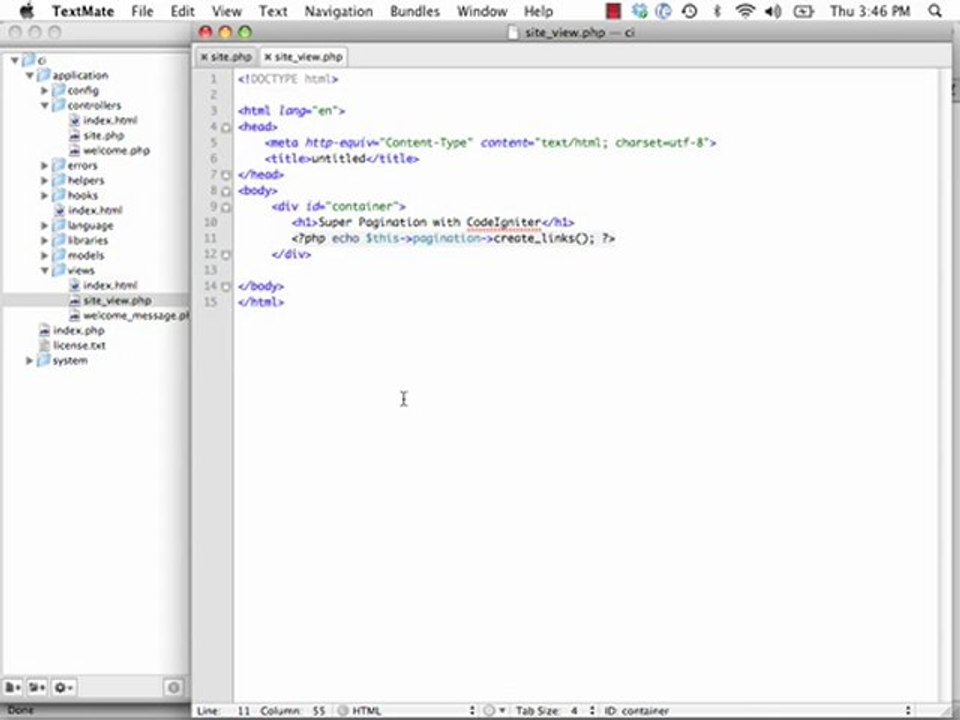
Task: Open the Edit menu
Action: [x=182, y=11]
